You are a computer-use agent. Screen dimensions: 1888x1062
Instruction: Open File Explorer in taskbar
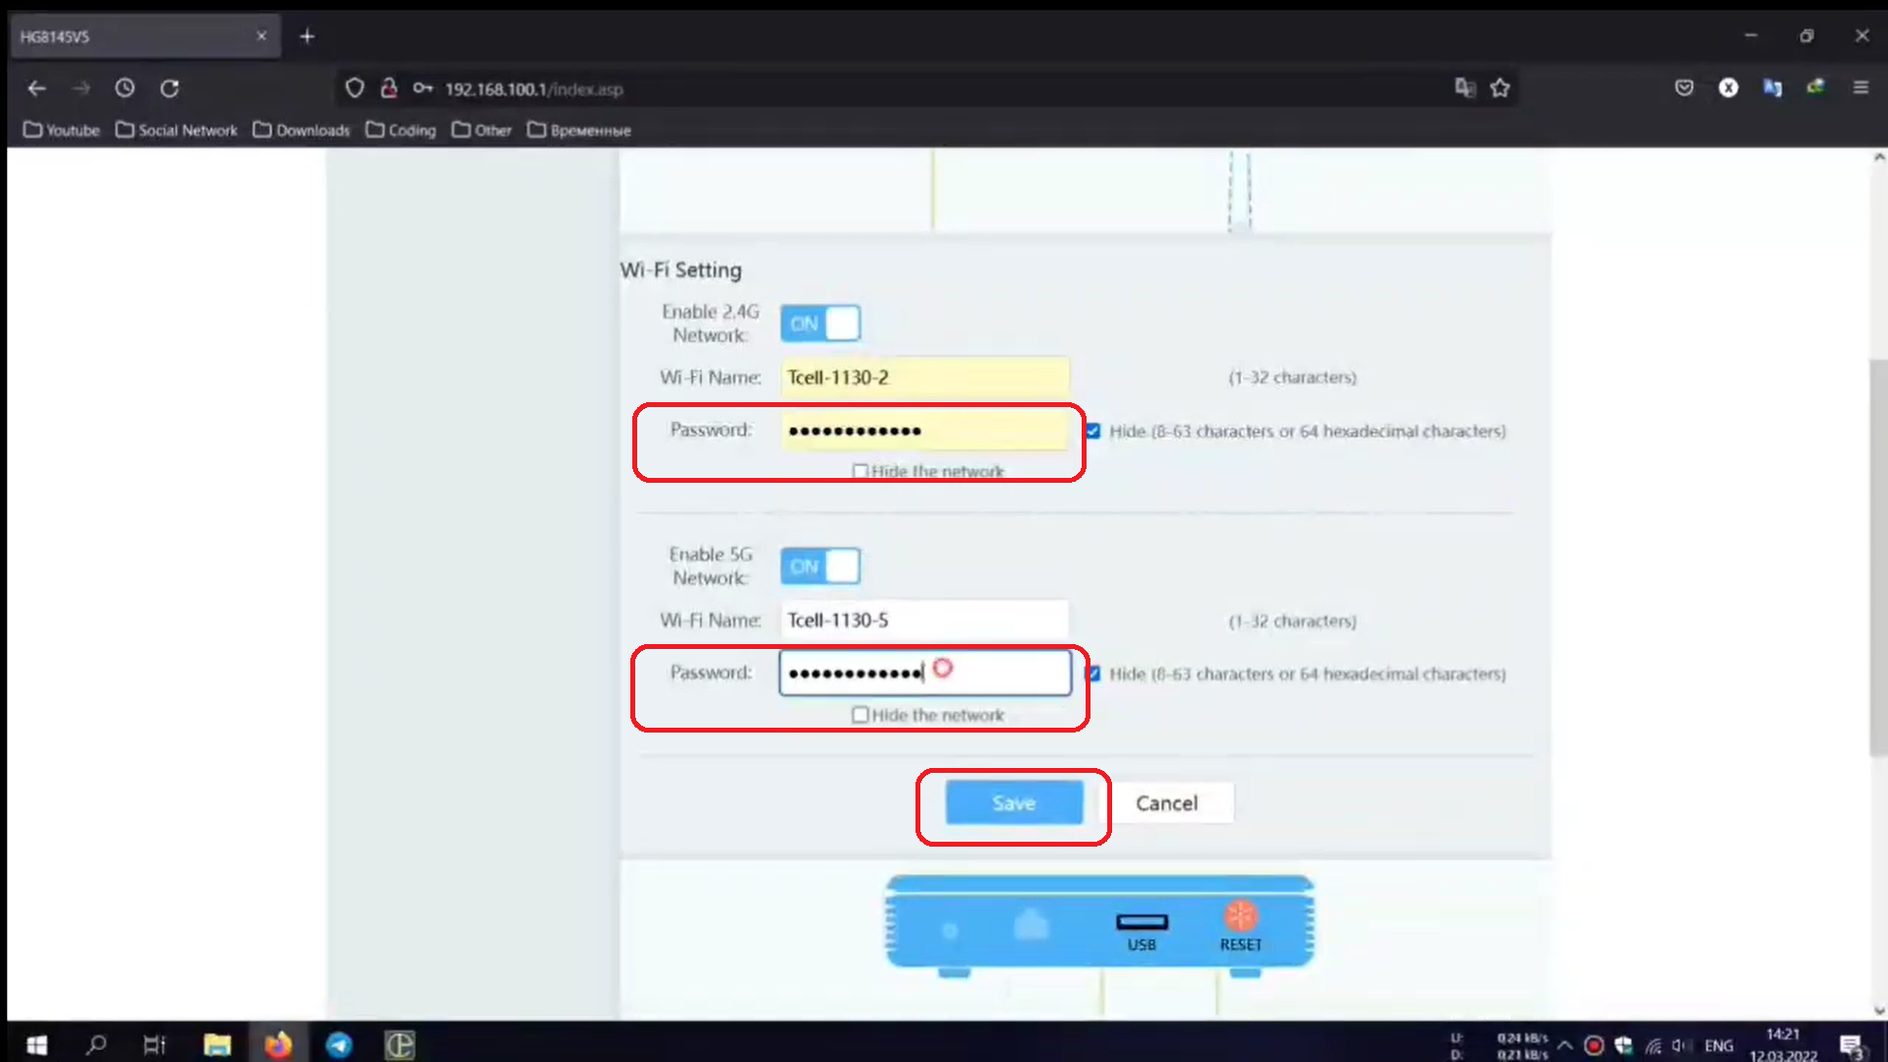click(x=217, y=1045)
